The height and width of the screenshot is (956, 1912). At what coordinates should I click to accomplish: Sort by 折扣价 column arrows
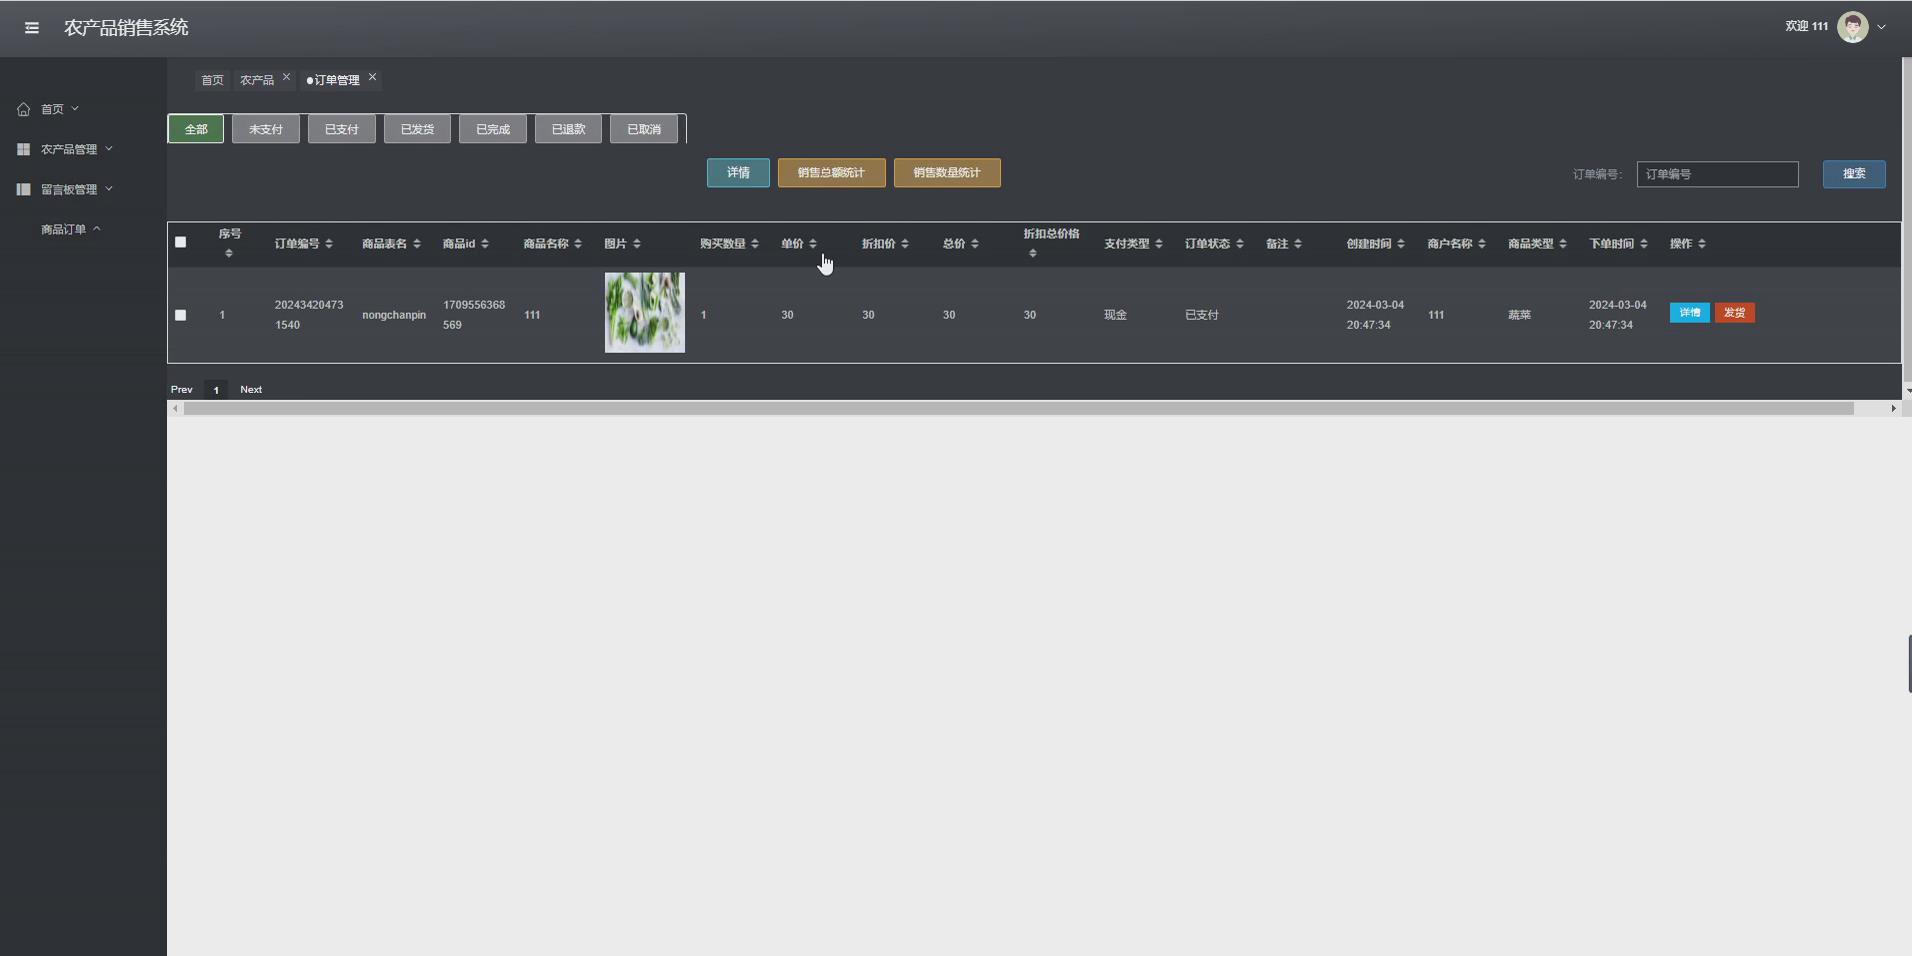coord(905,244)
